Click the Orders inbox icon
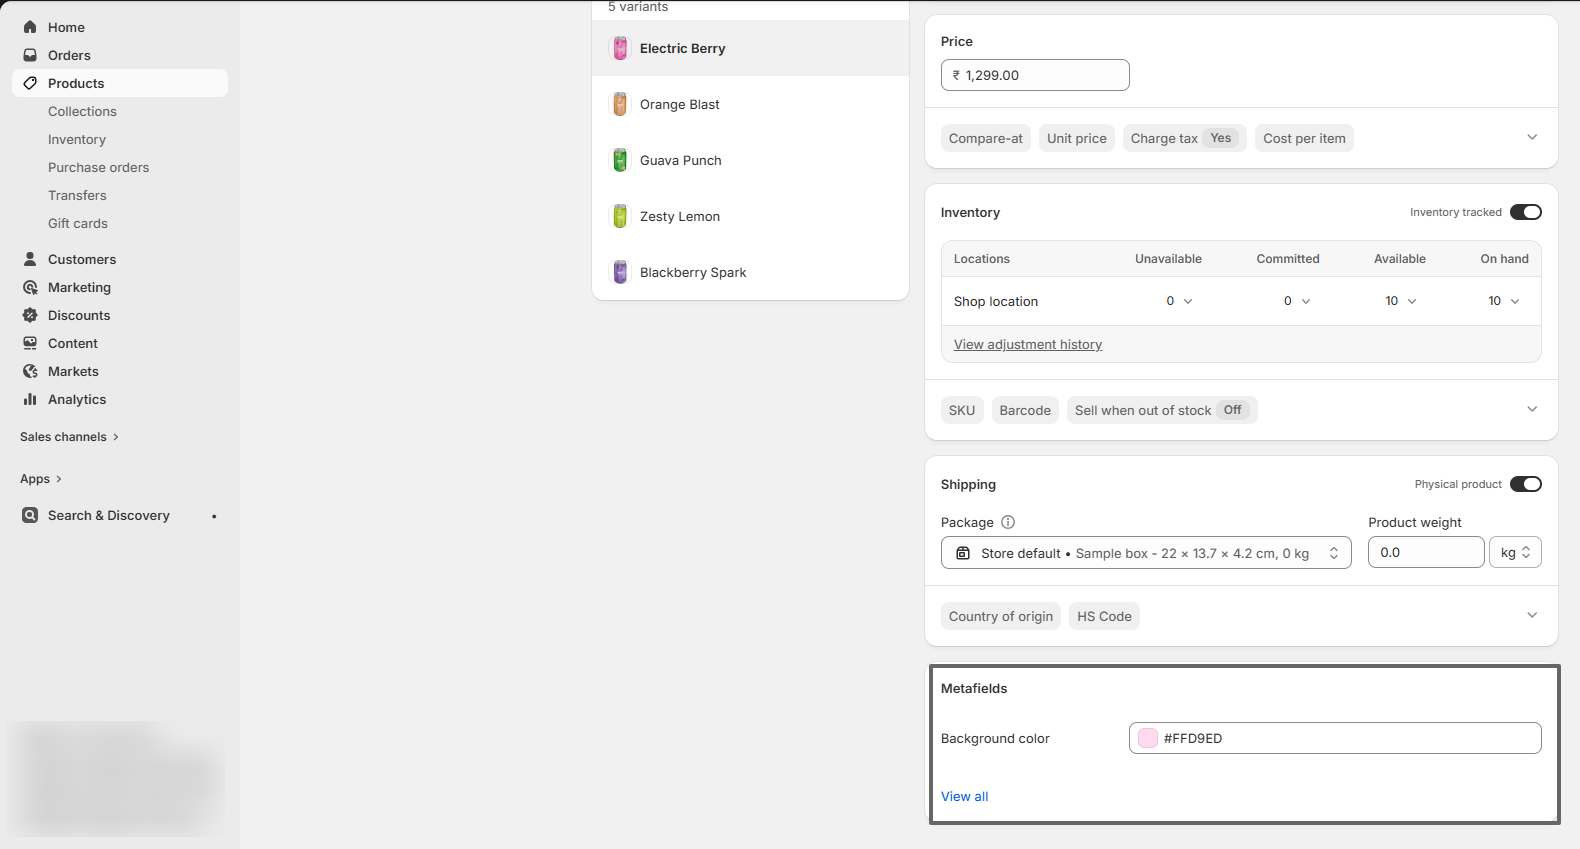The height and width of the screenshot is (849, 1580). 30,55
